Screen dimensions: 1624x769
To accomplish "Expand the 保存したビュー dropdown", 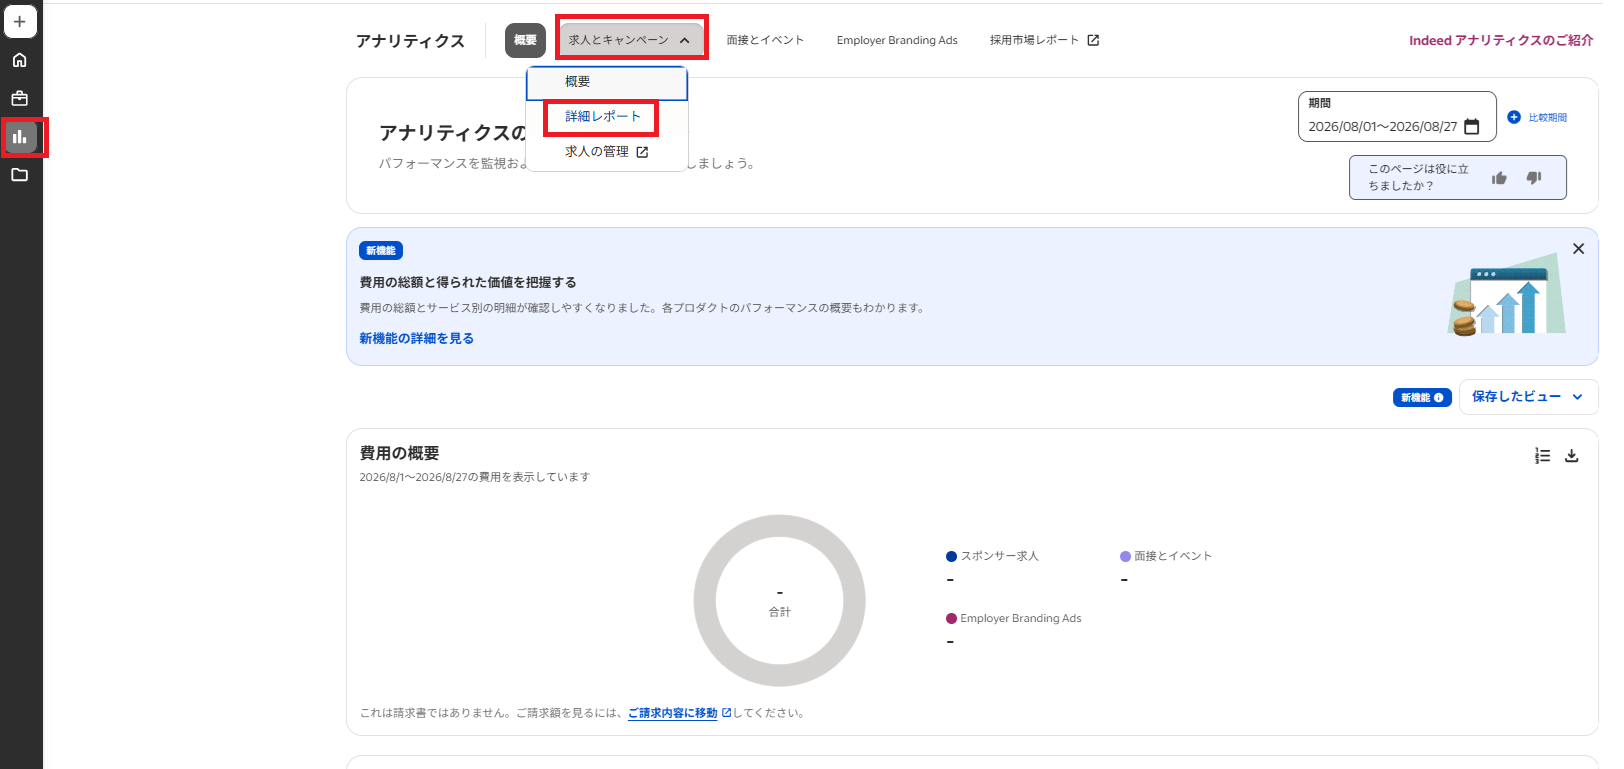I will (x=1528, y=397).
